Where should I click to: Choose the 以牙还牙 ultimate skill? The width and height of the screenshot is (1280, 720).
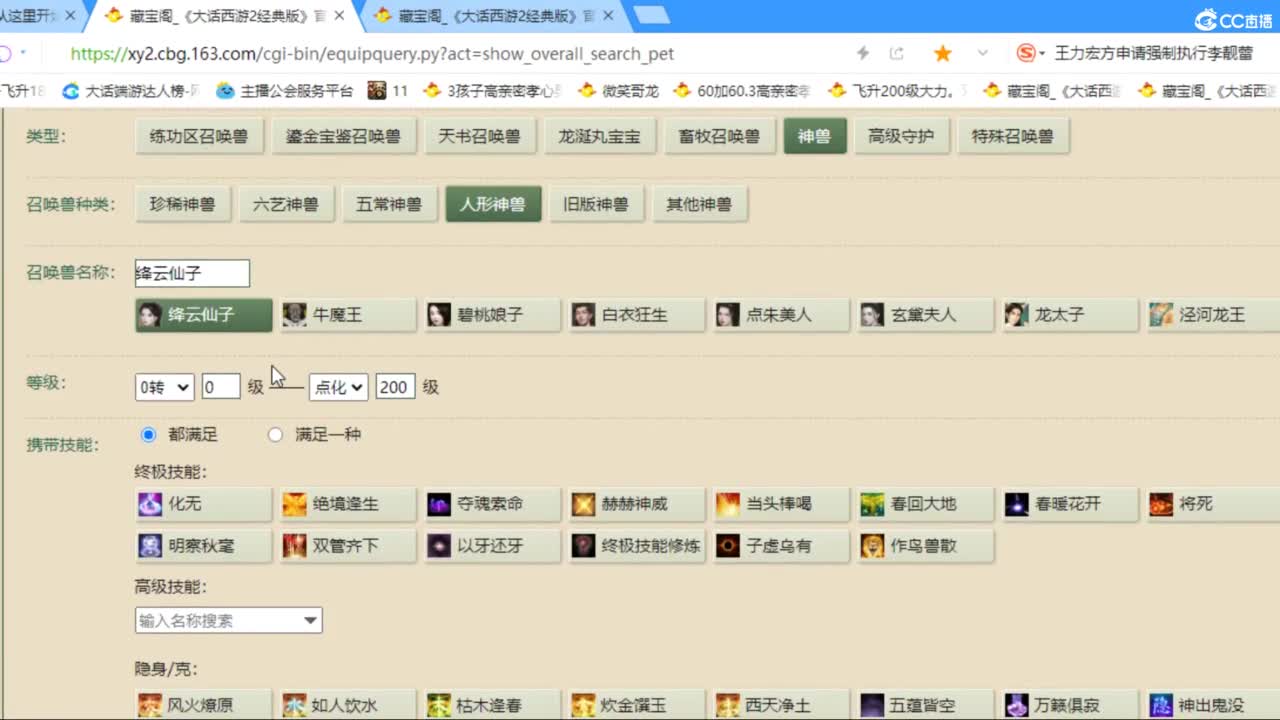491,546
